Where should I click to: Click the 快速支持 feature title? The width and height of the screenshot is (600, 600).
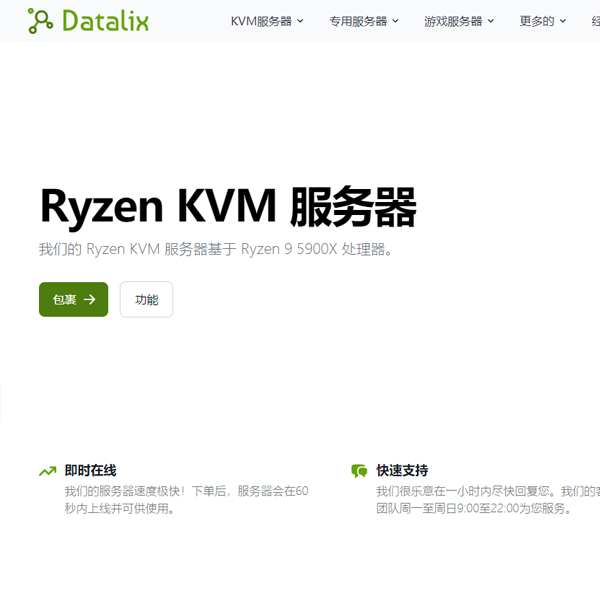[x=402, y=470]
